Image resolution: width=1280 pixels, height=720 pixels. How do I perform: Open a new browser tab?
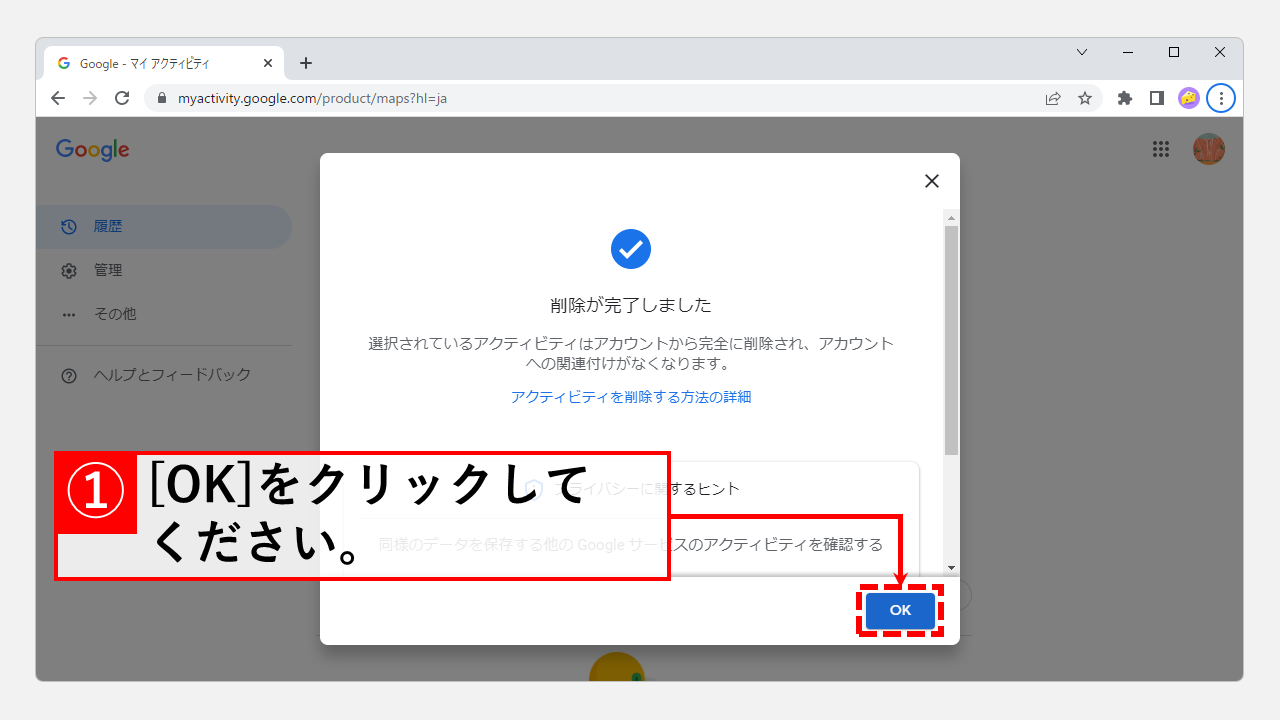(306, 62)
